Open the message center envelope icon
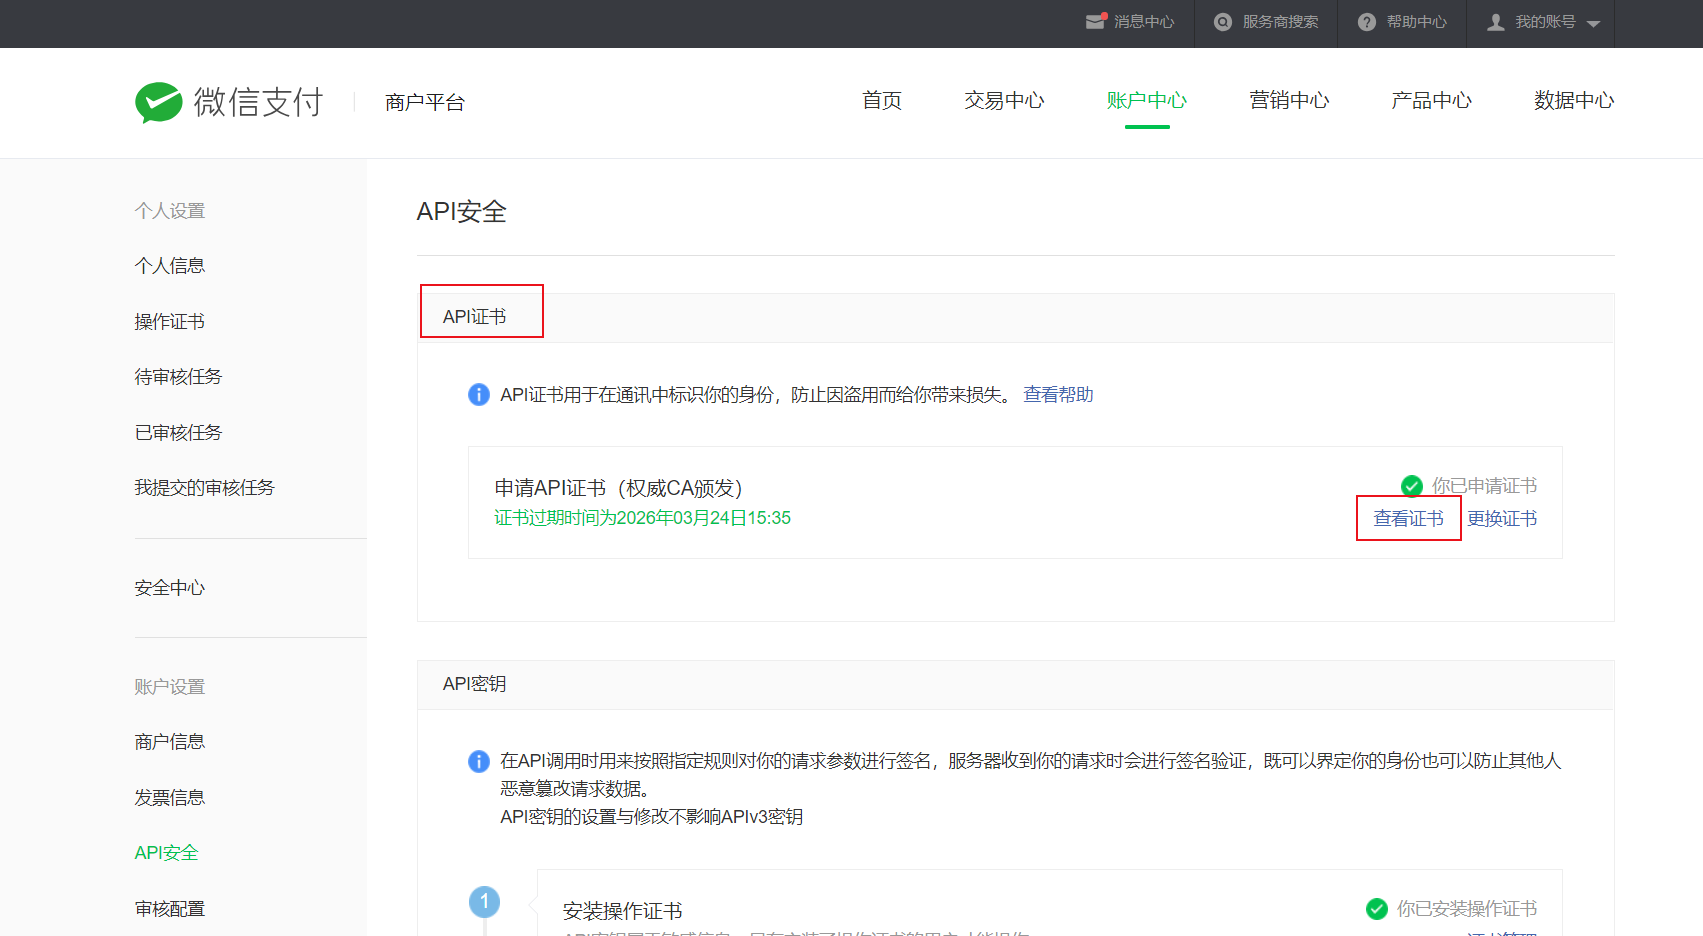Viewport: 1703px width, 936px height. click(x=1096, y=21)
